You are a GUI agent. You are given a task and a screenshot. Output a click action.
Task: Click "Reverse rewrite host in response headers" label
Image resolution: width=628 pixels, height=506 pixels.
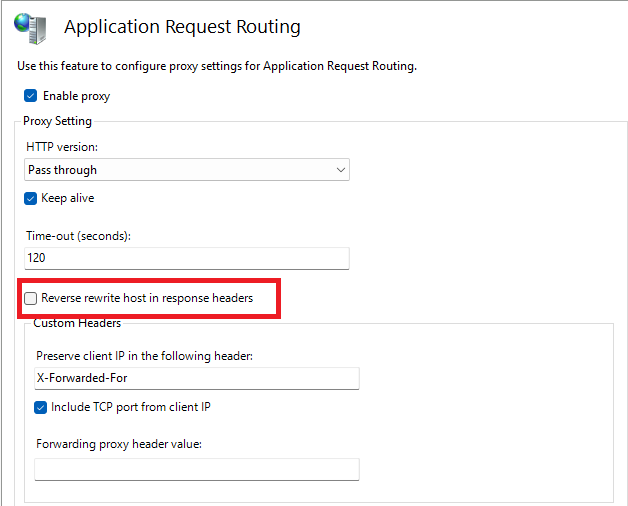(x=147, y=298)
